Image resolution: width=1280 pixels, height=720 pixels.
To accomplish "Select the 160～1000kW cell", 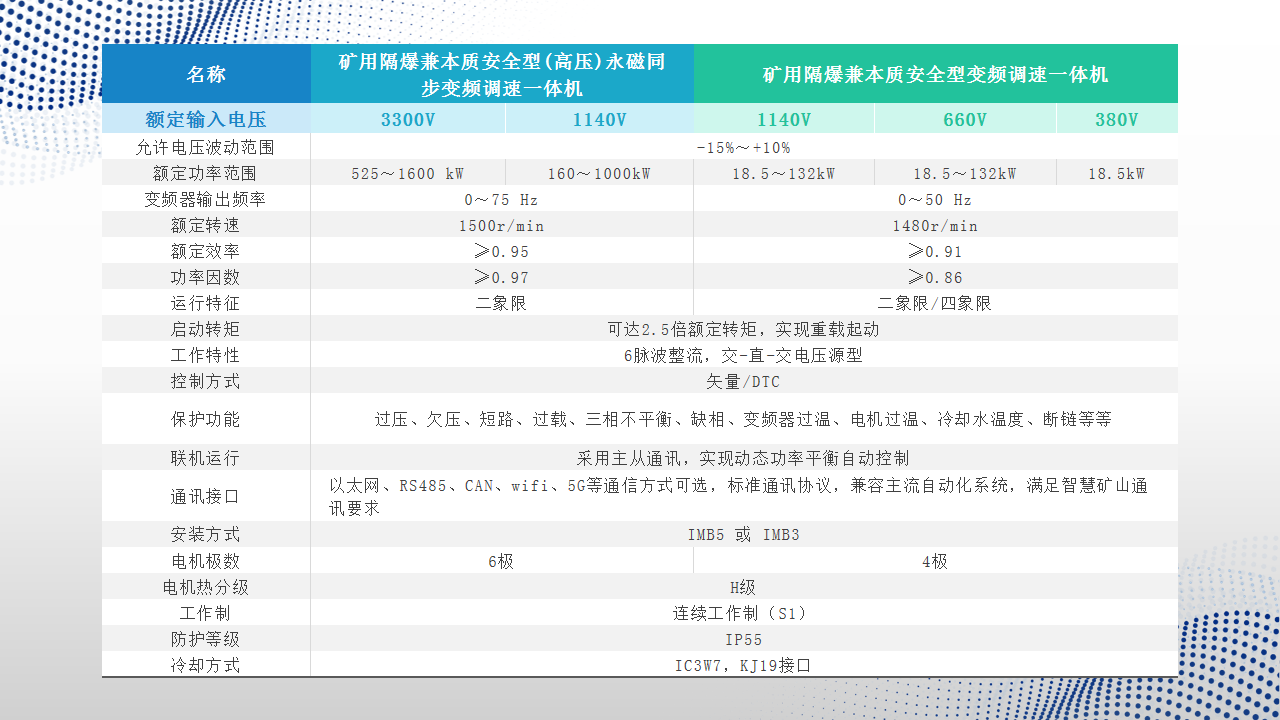I will (599, 173).
